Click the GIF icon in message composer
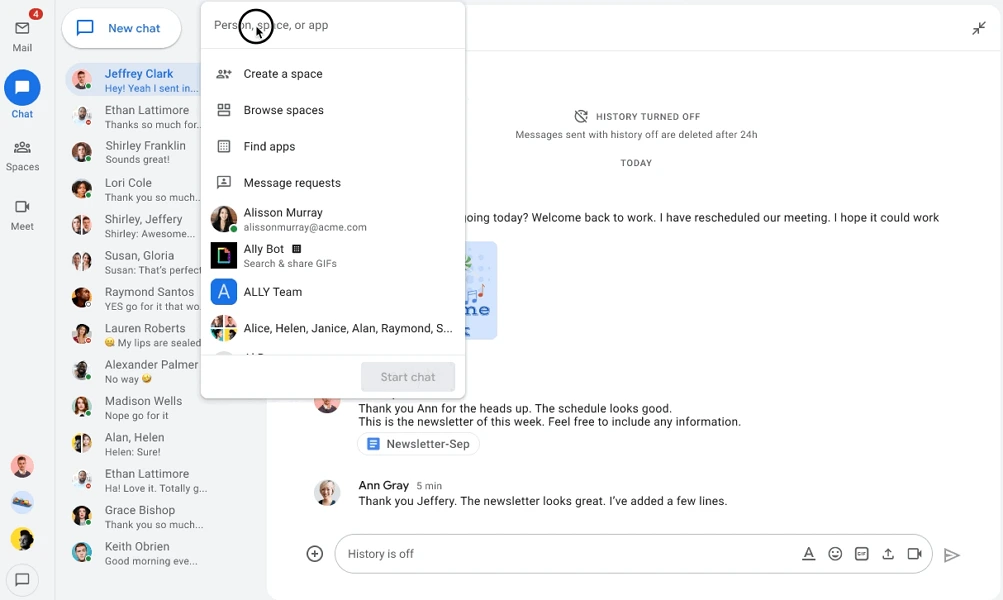This screenshot has width=1003, height=600. pos(861,554)
